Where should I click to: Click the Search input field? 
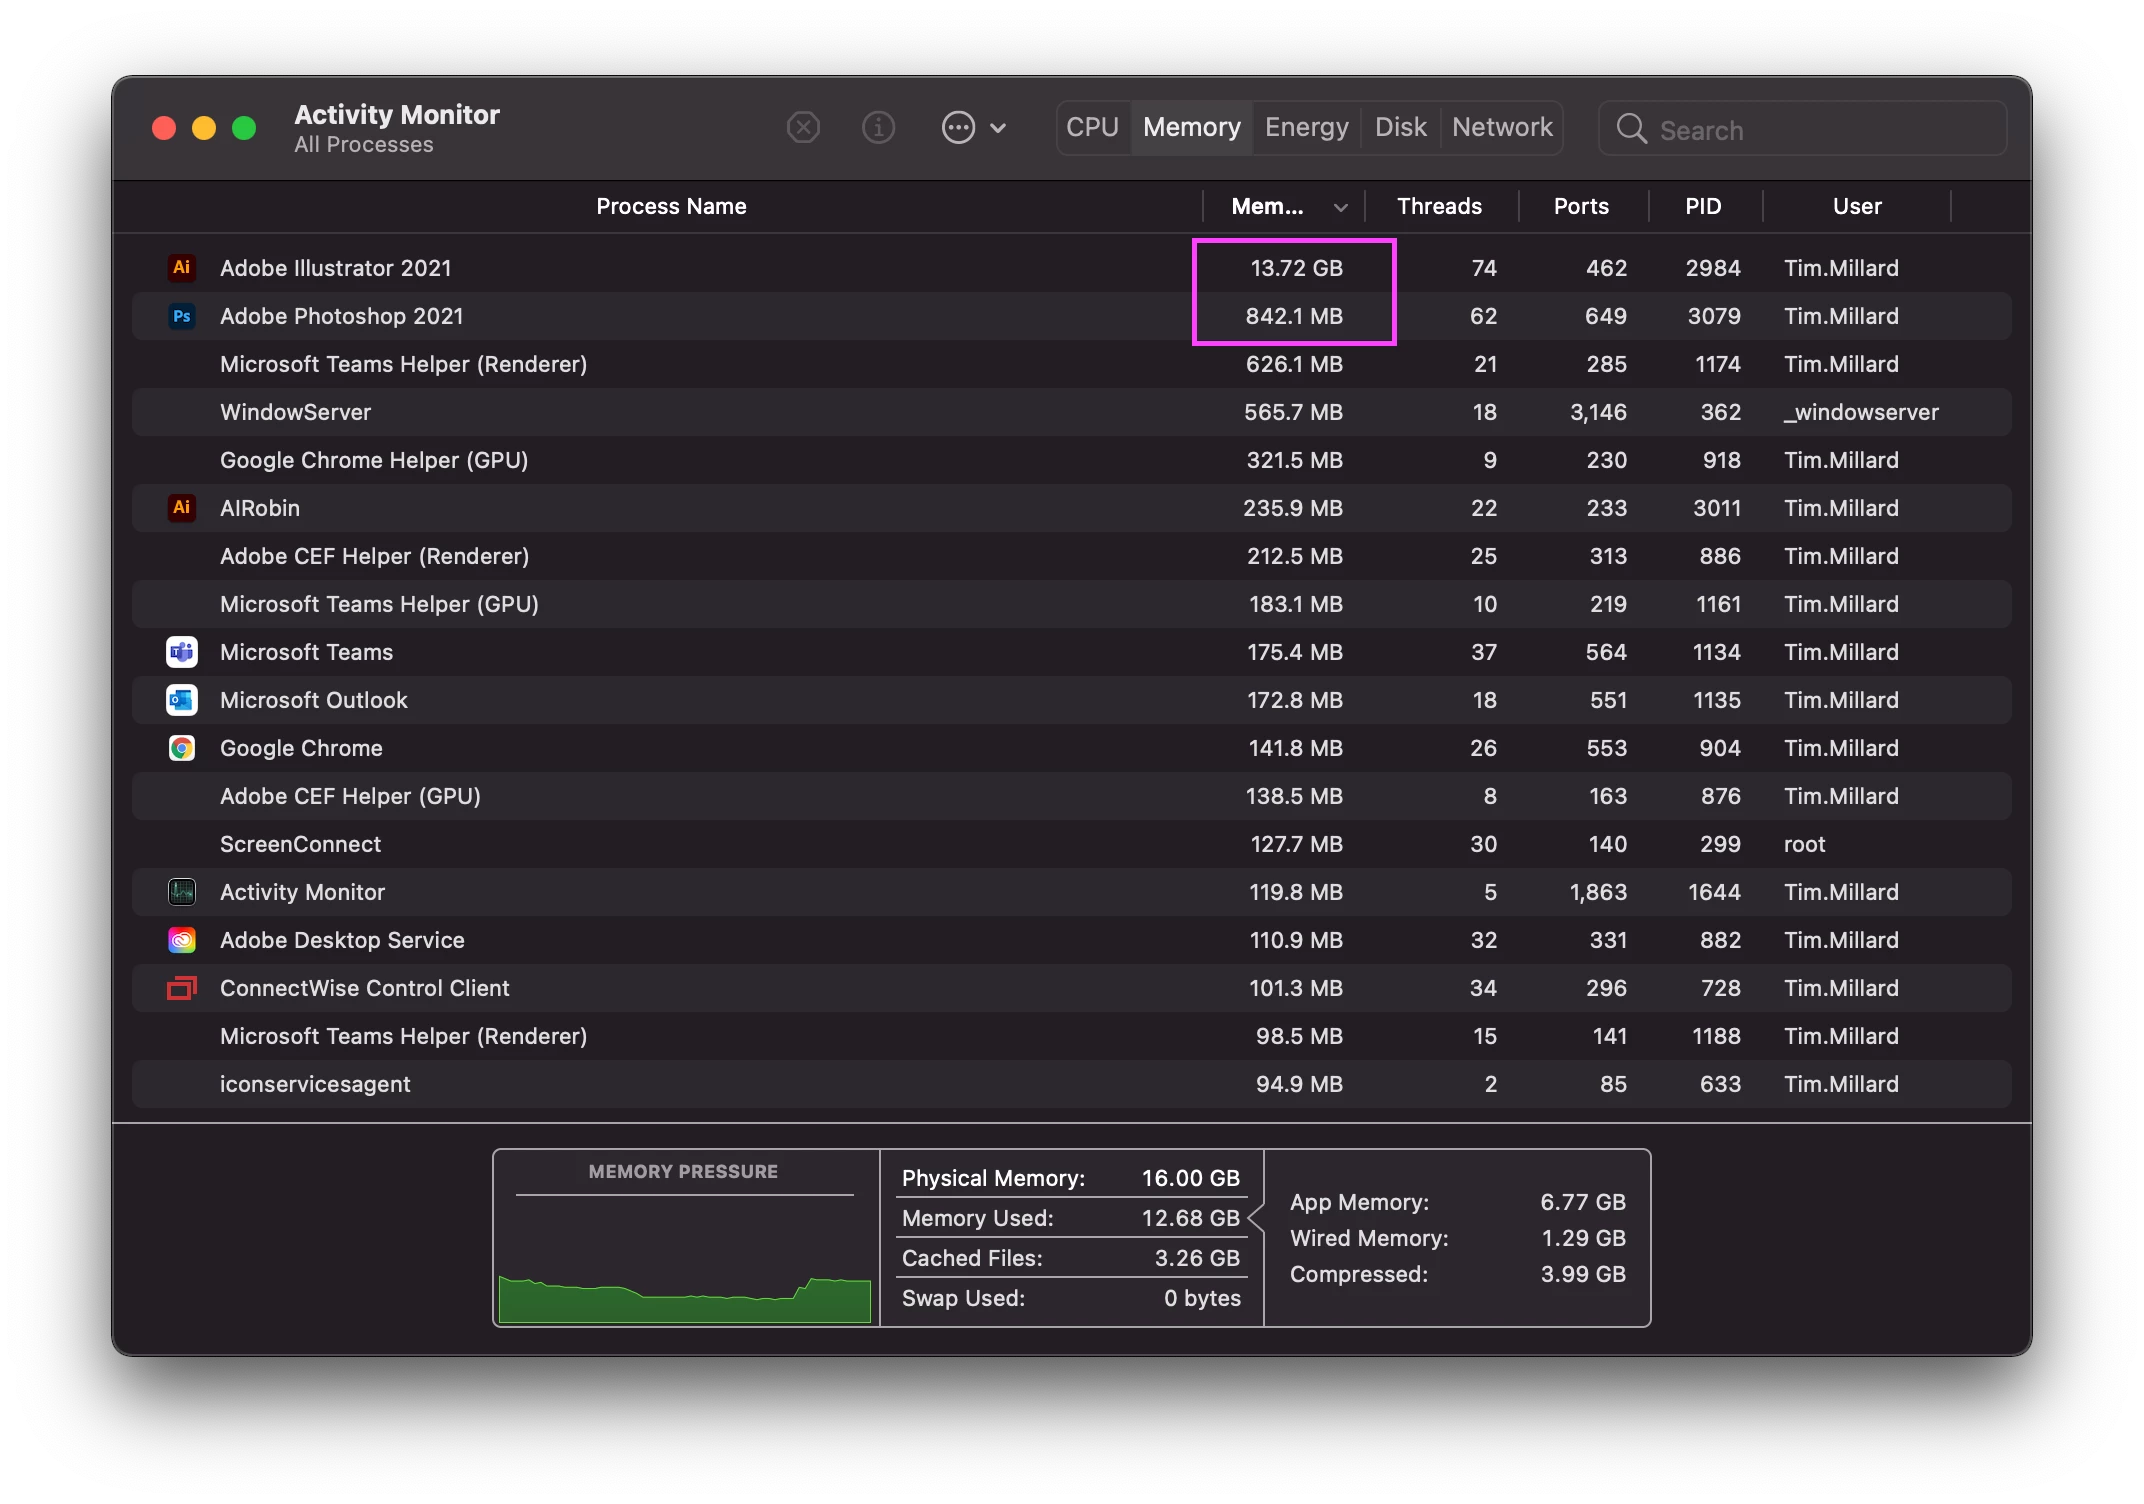pyautogui.click(x=1820, y=130)
